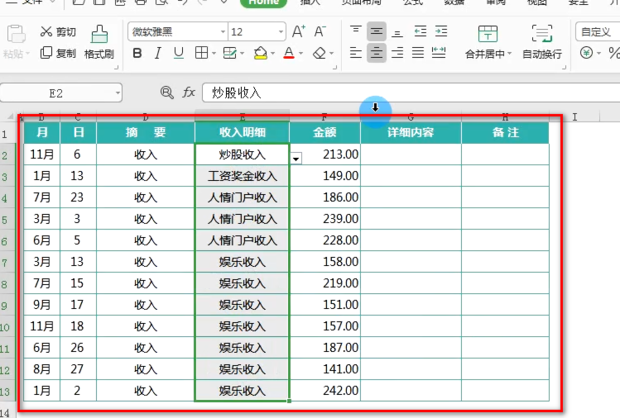The image size is (620, 418).
Task: Apply red font color A
Action: pyautogui.click(x=289, y=53)
